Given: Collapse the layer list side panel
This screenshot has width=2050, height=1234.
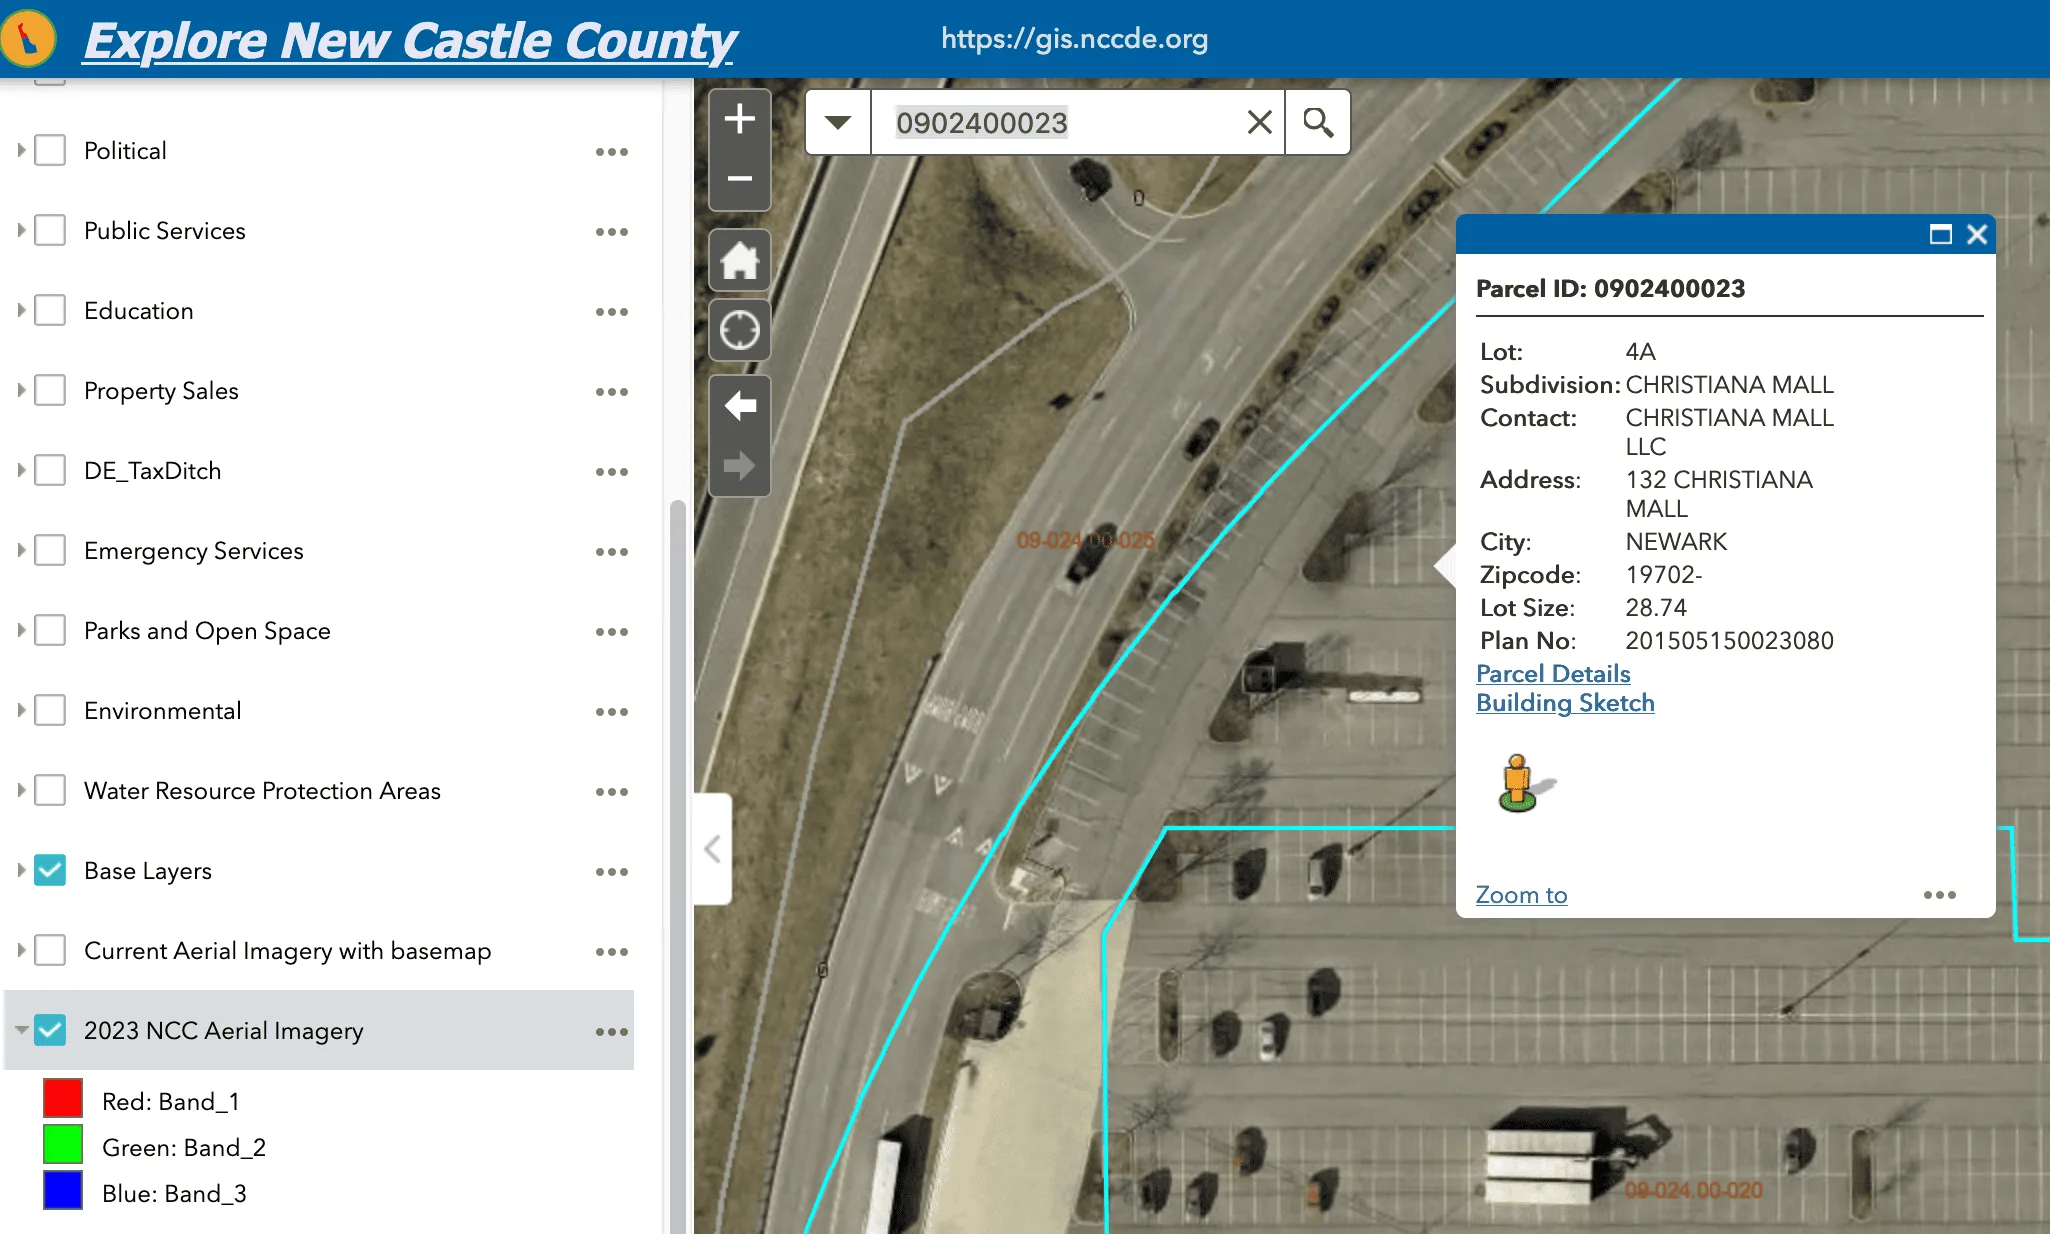Looking at the screenshot, I should [x=713, y=849].
